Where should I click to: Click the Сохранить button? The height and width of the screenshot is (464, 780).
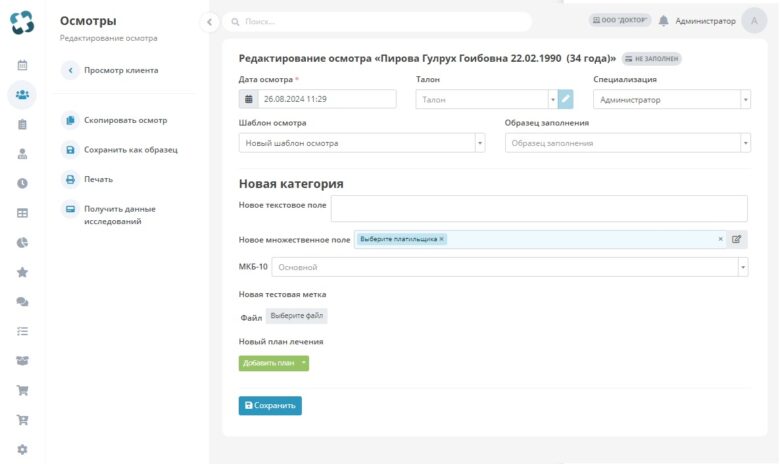[270, 405]
